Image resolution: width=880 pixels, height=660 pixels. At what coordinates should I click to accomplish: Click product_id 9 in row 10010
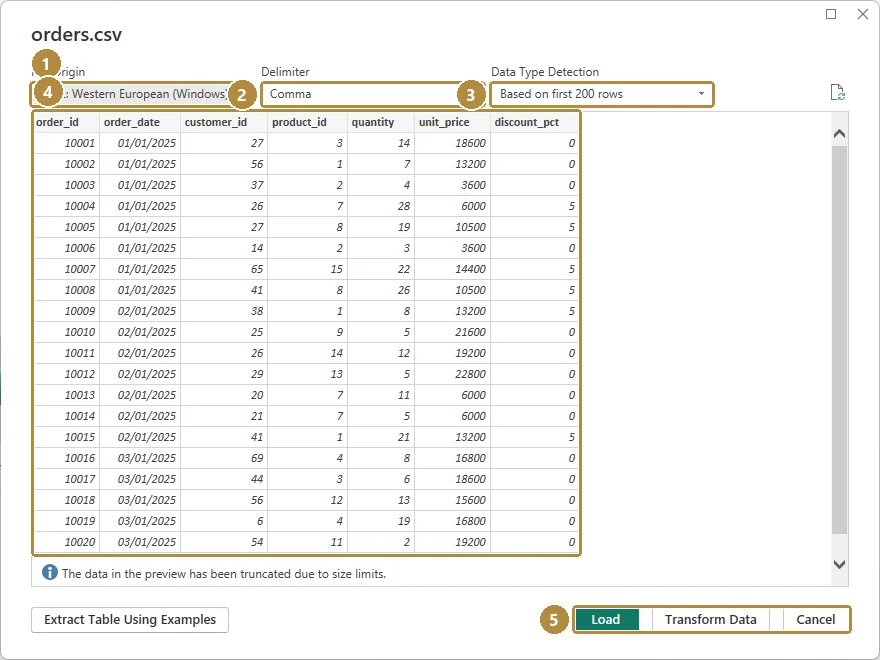pyautogui.click(x=308, y=332)
